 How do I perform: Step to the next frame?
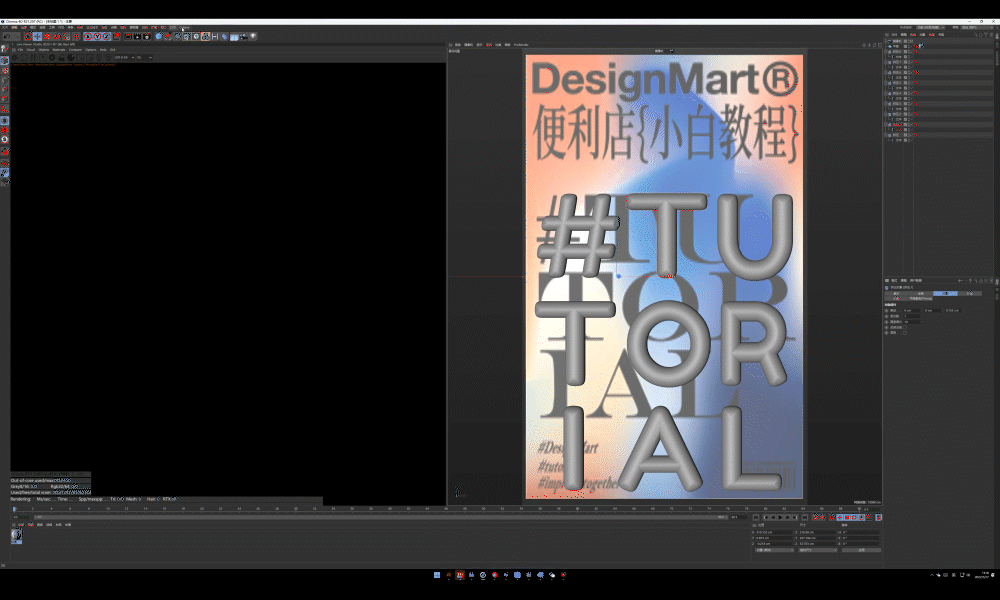(788, 518)
